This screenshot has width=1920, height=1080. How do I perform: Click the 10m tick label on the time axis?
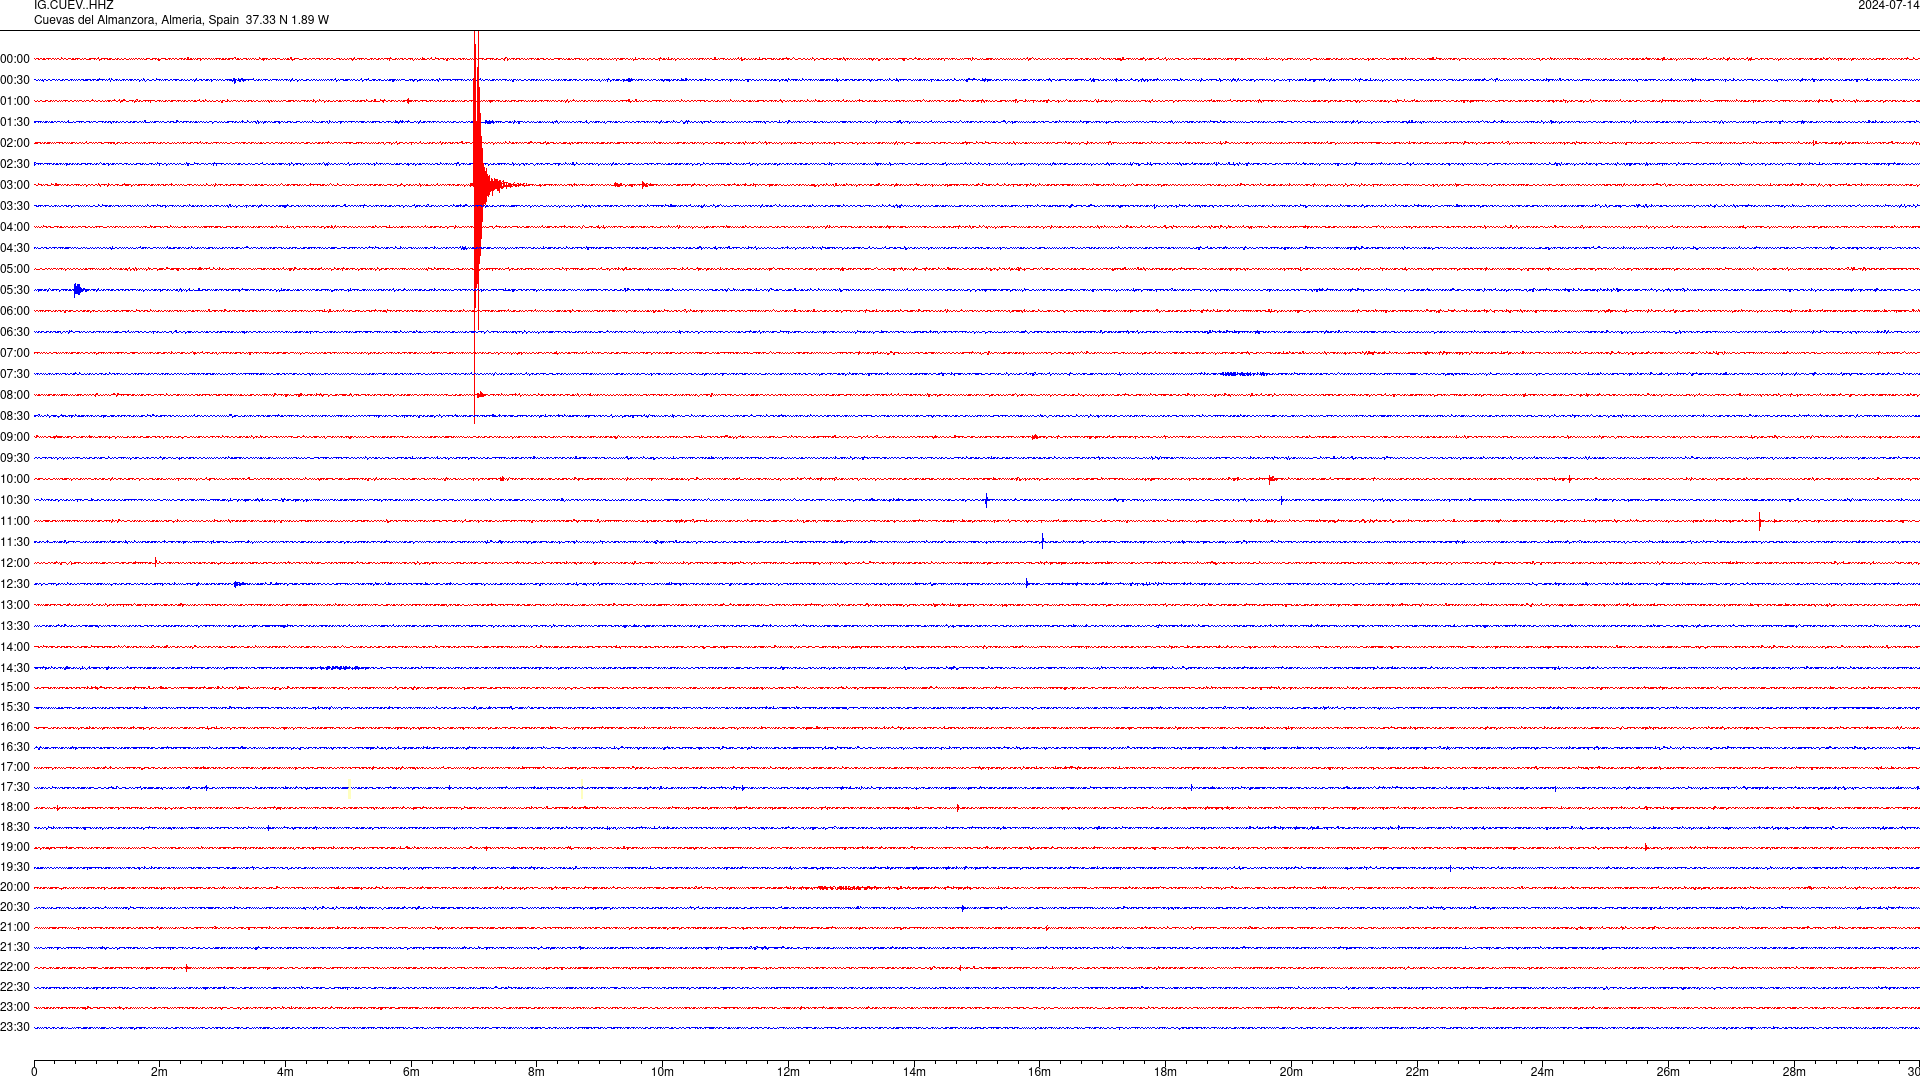662,1072
